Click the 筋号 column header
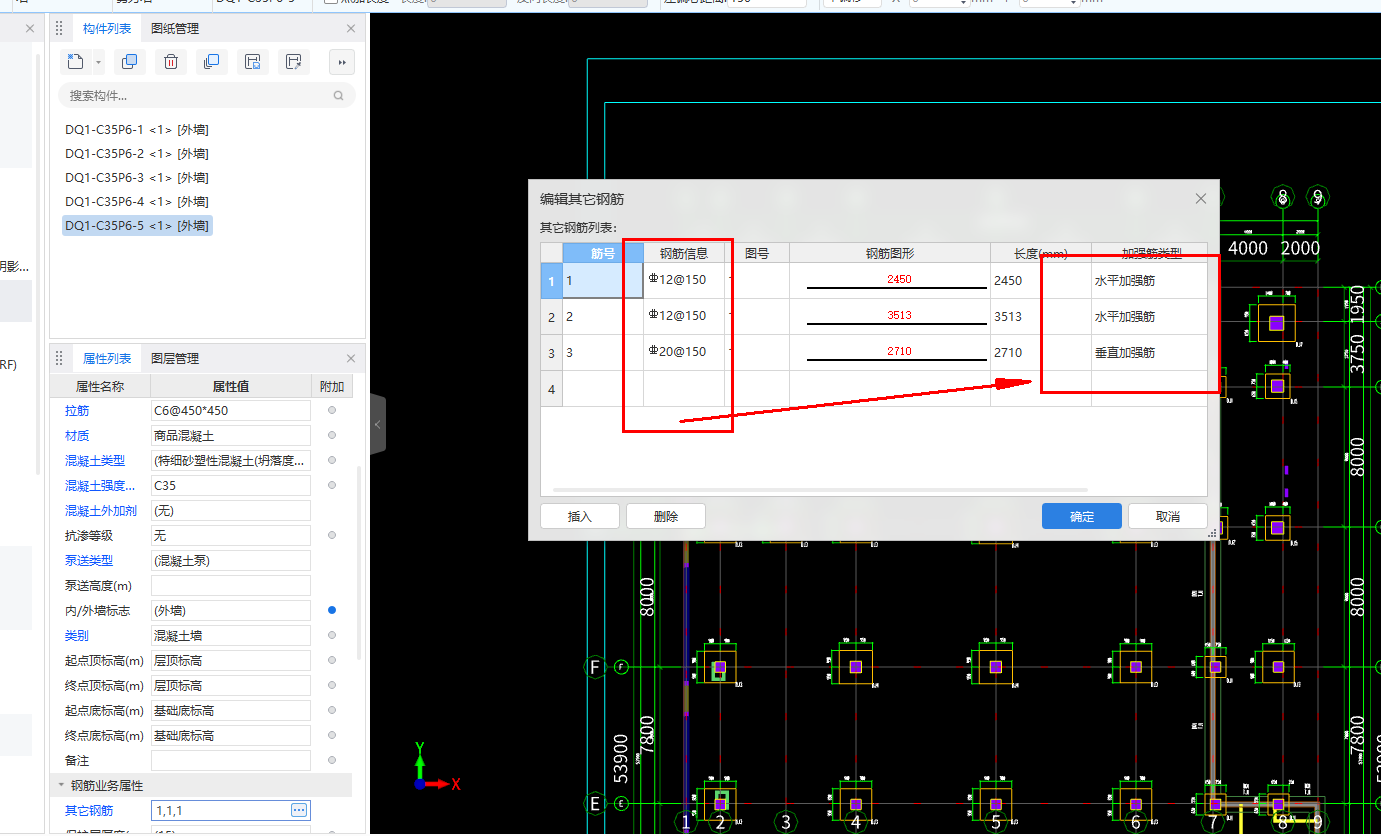This screenshot has width=1381, height=836. click(603, 253)
